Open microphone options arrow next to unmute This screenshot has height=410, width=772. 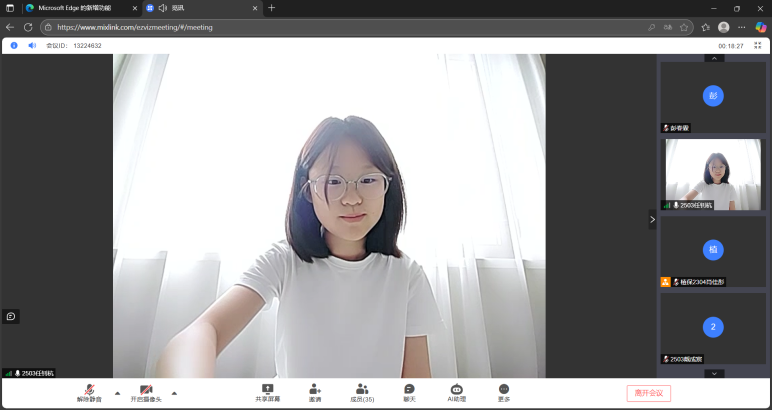tap(117, 392)
